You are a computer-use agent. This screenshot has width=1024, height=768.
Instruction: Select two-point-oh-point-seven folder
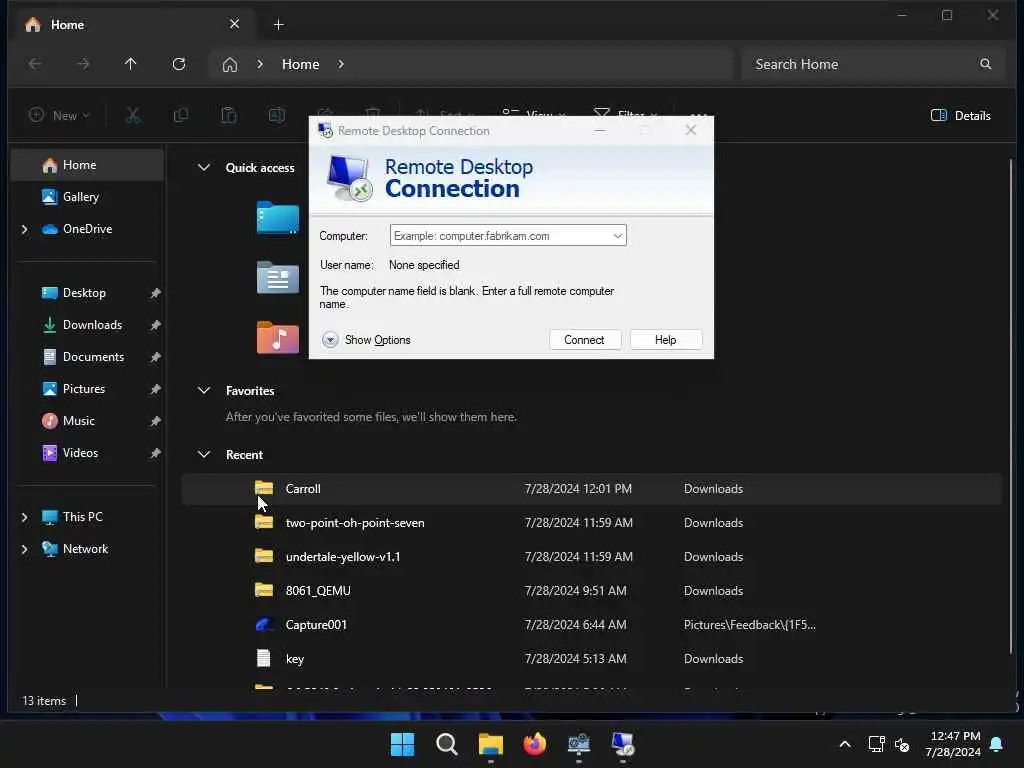tap(591, 523)
